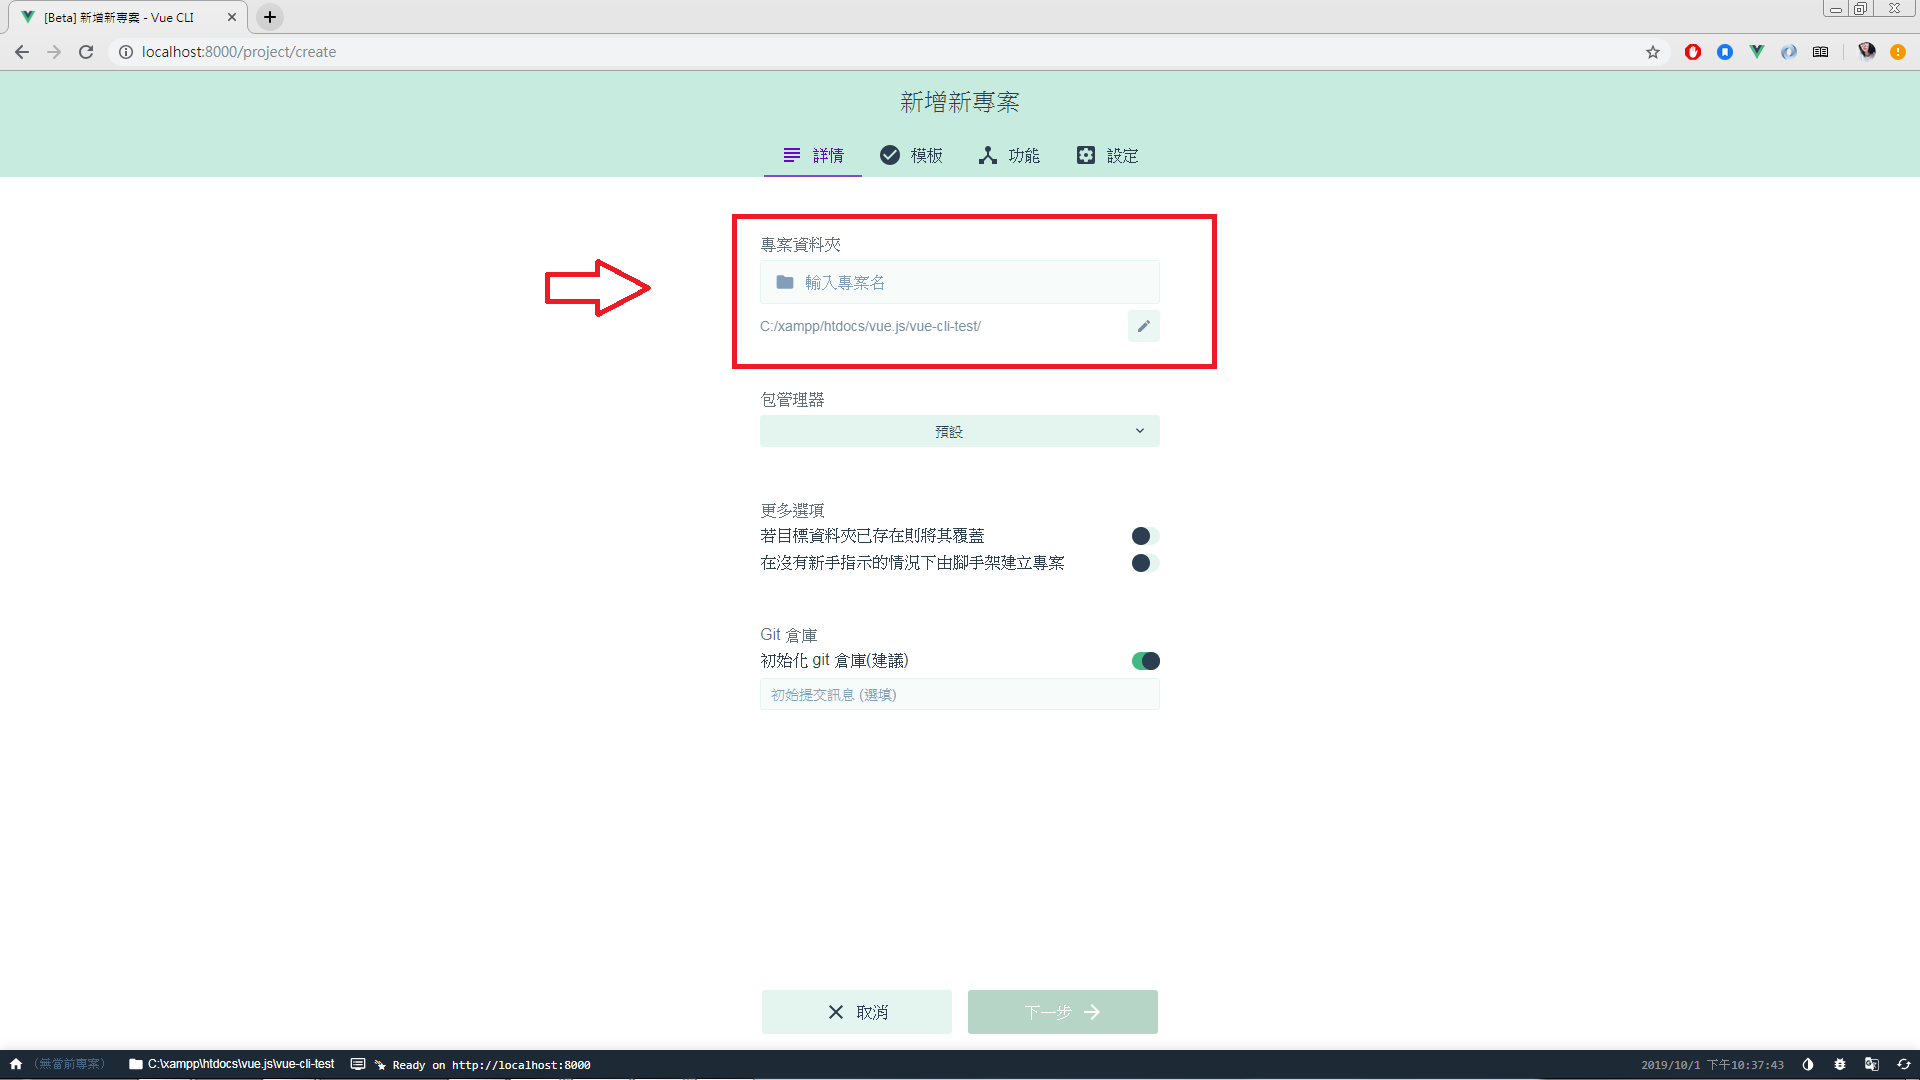Image resolution: width=1920 pixels, height=1080 pixels.
Task: Click the translate icon in status bar
Action: click(1872, 1064)
